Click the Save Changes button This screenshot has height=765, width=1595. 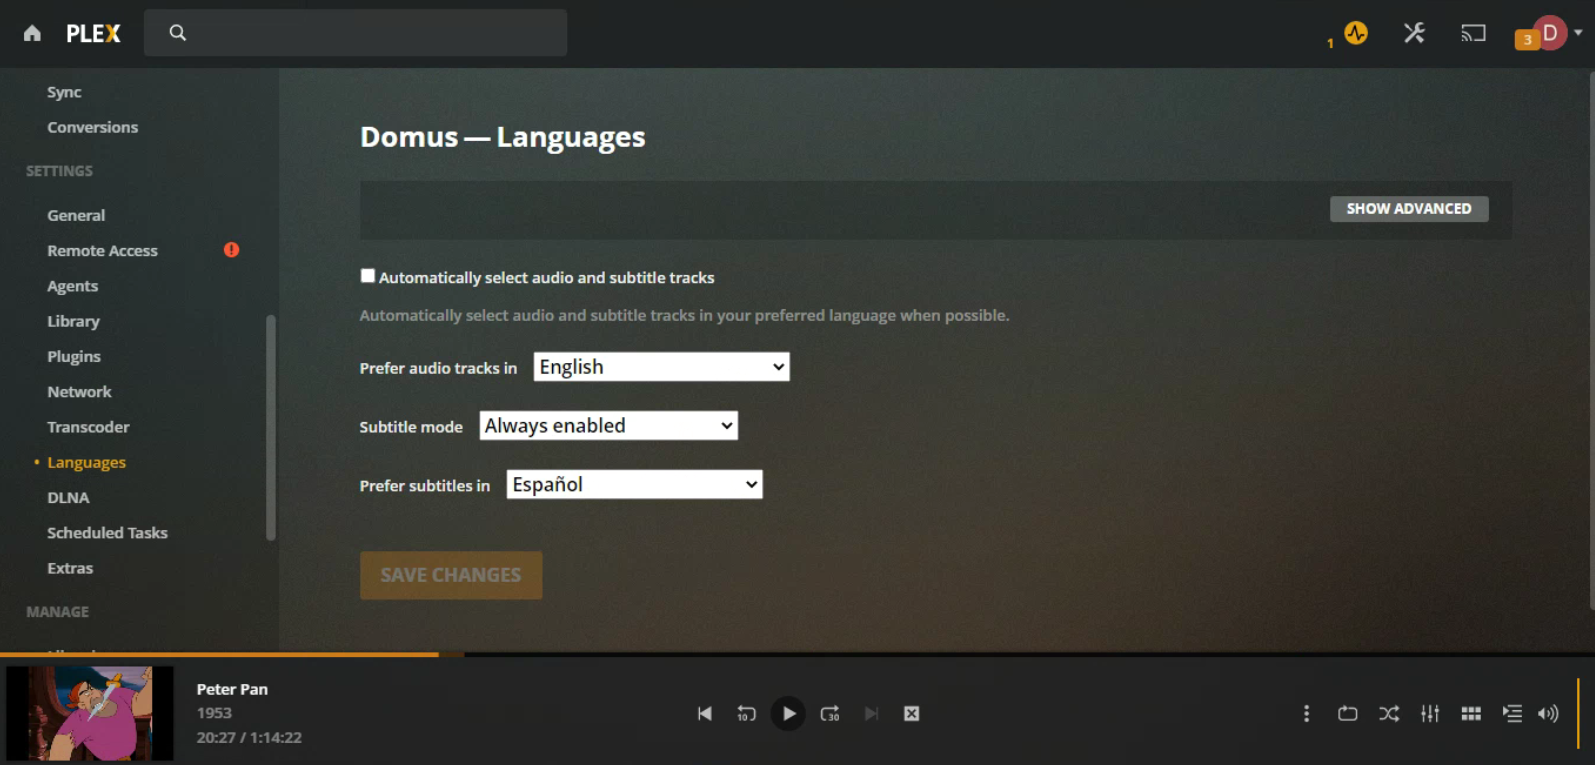point(451,575)
